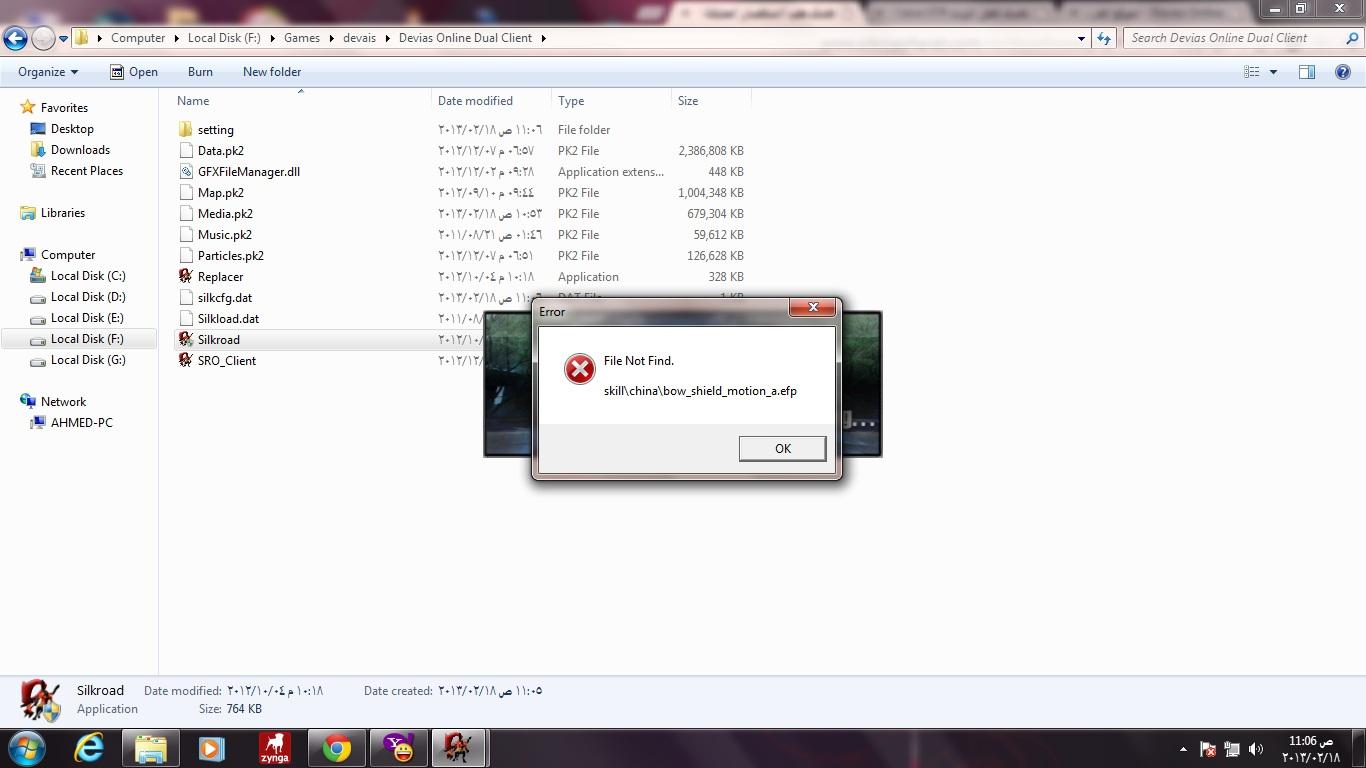The width and height of the screenshot is (1366, 768).
Task: Select the Replacer application icon
Action: (x=185, y=277)
